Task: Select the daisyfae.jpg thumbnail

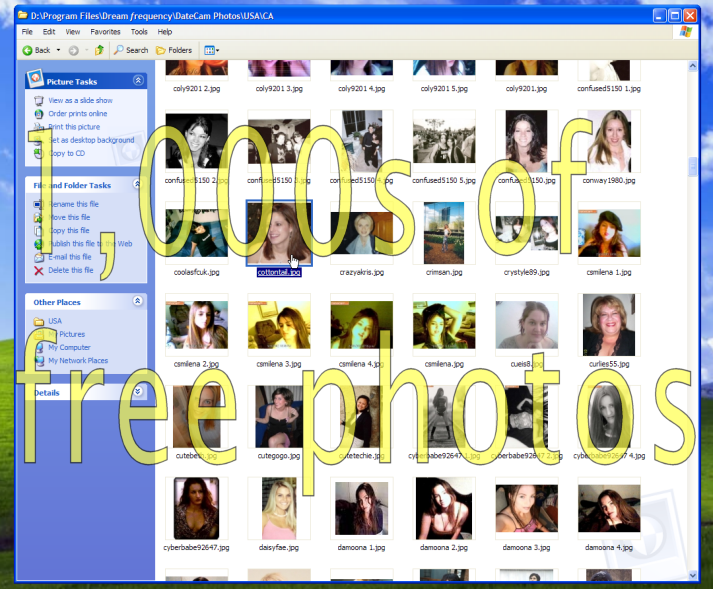Action: click(279, 508)
